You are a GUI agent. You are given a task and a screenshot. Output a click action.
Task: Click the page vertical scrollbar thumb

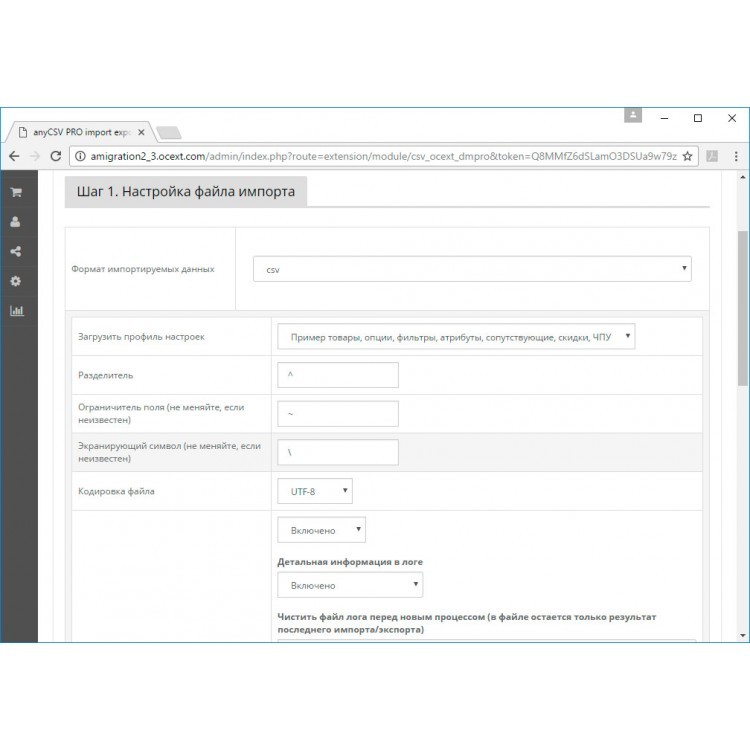tap(742, 308)
